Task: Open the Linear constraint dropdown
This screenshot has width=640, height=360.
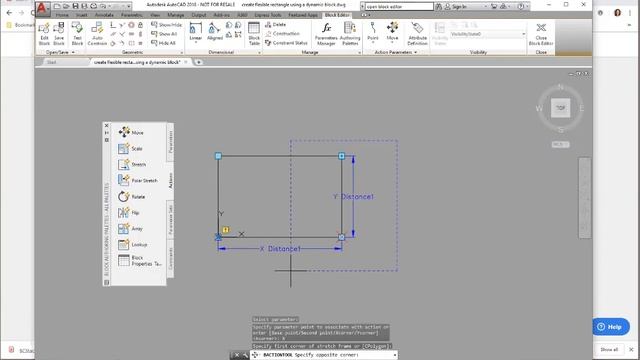Action: pyautogui.click(x=196, y=42)
